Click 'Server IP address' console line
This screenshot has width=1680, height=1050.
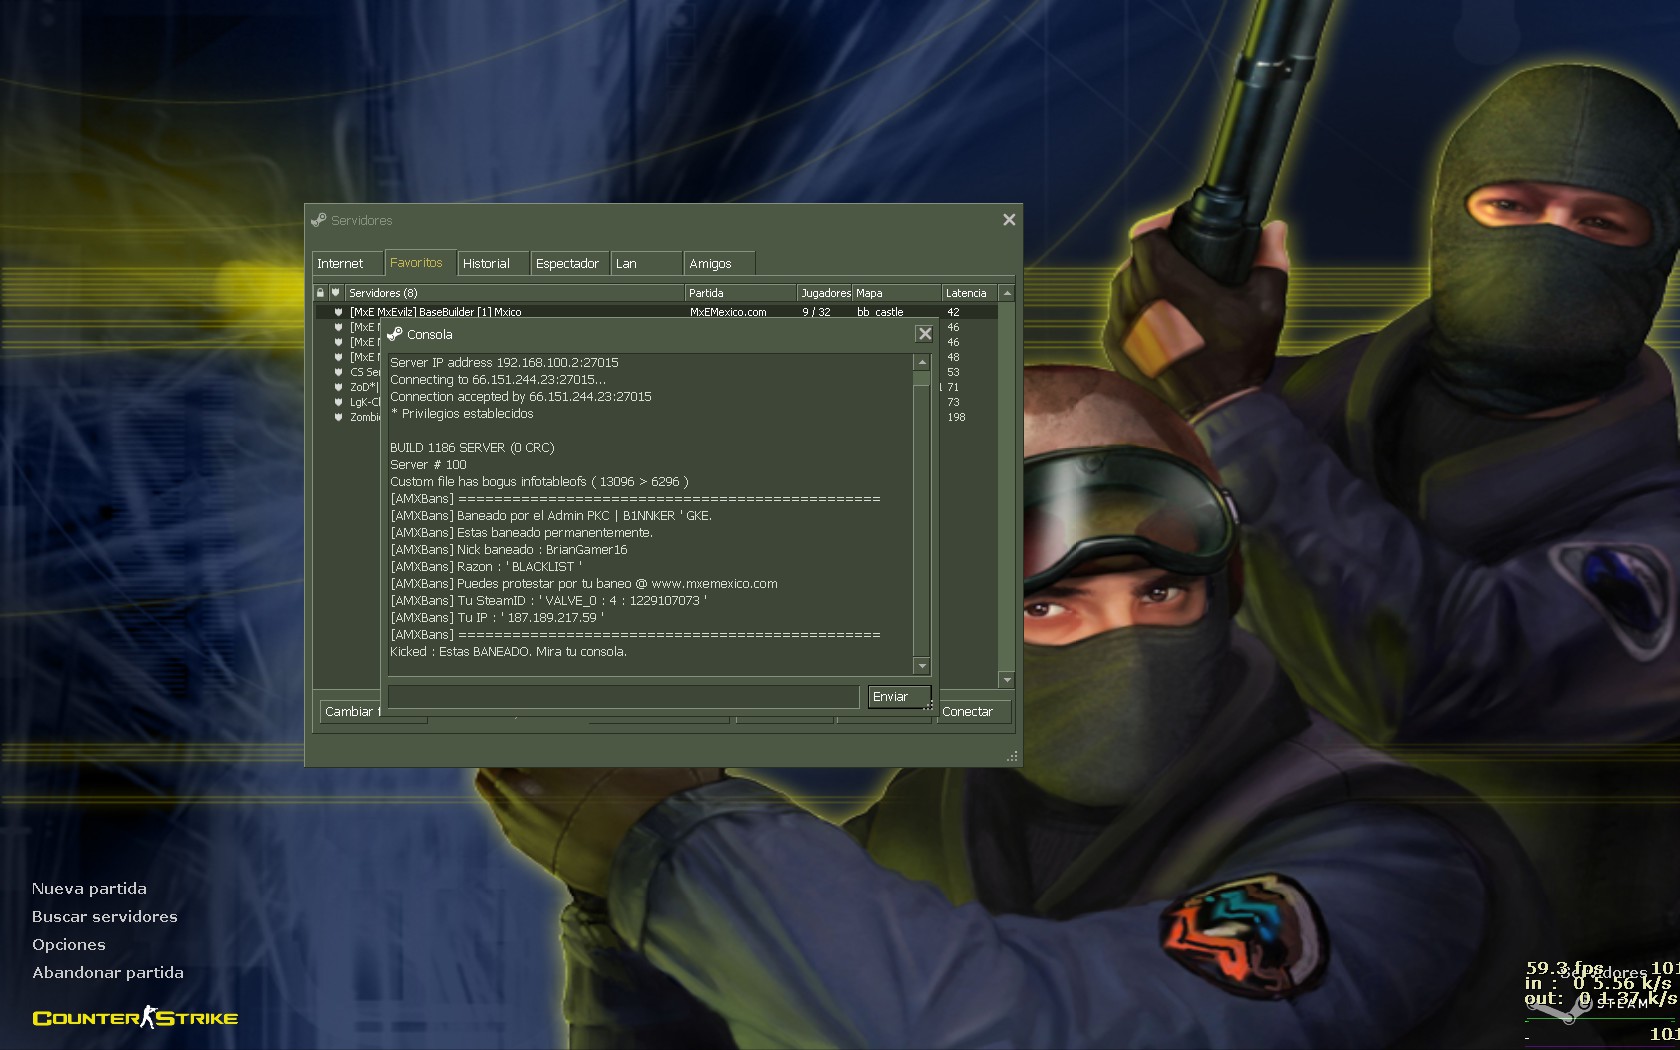tap(504, 363)
